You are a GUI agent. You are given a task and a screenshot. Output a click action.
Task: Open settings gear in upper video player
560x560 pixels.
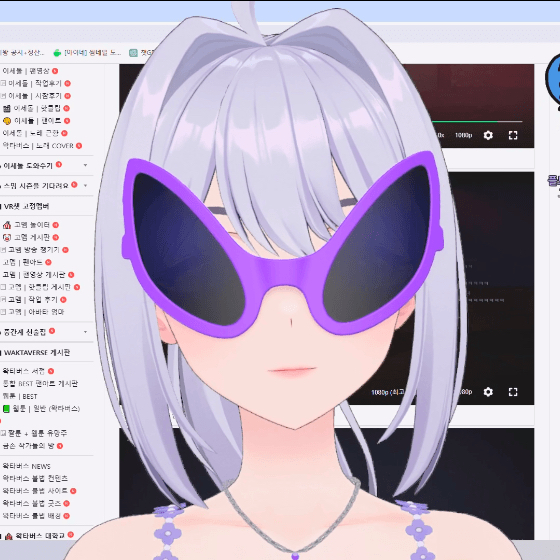[488, 135]
